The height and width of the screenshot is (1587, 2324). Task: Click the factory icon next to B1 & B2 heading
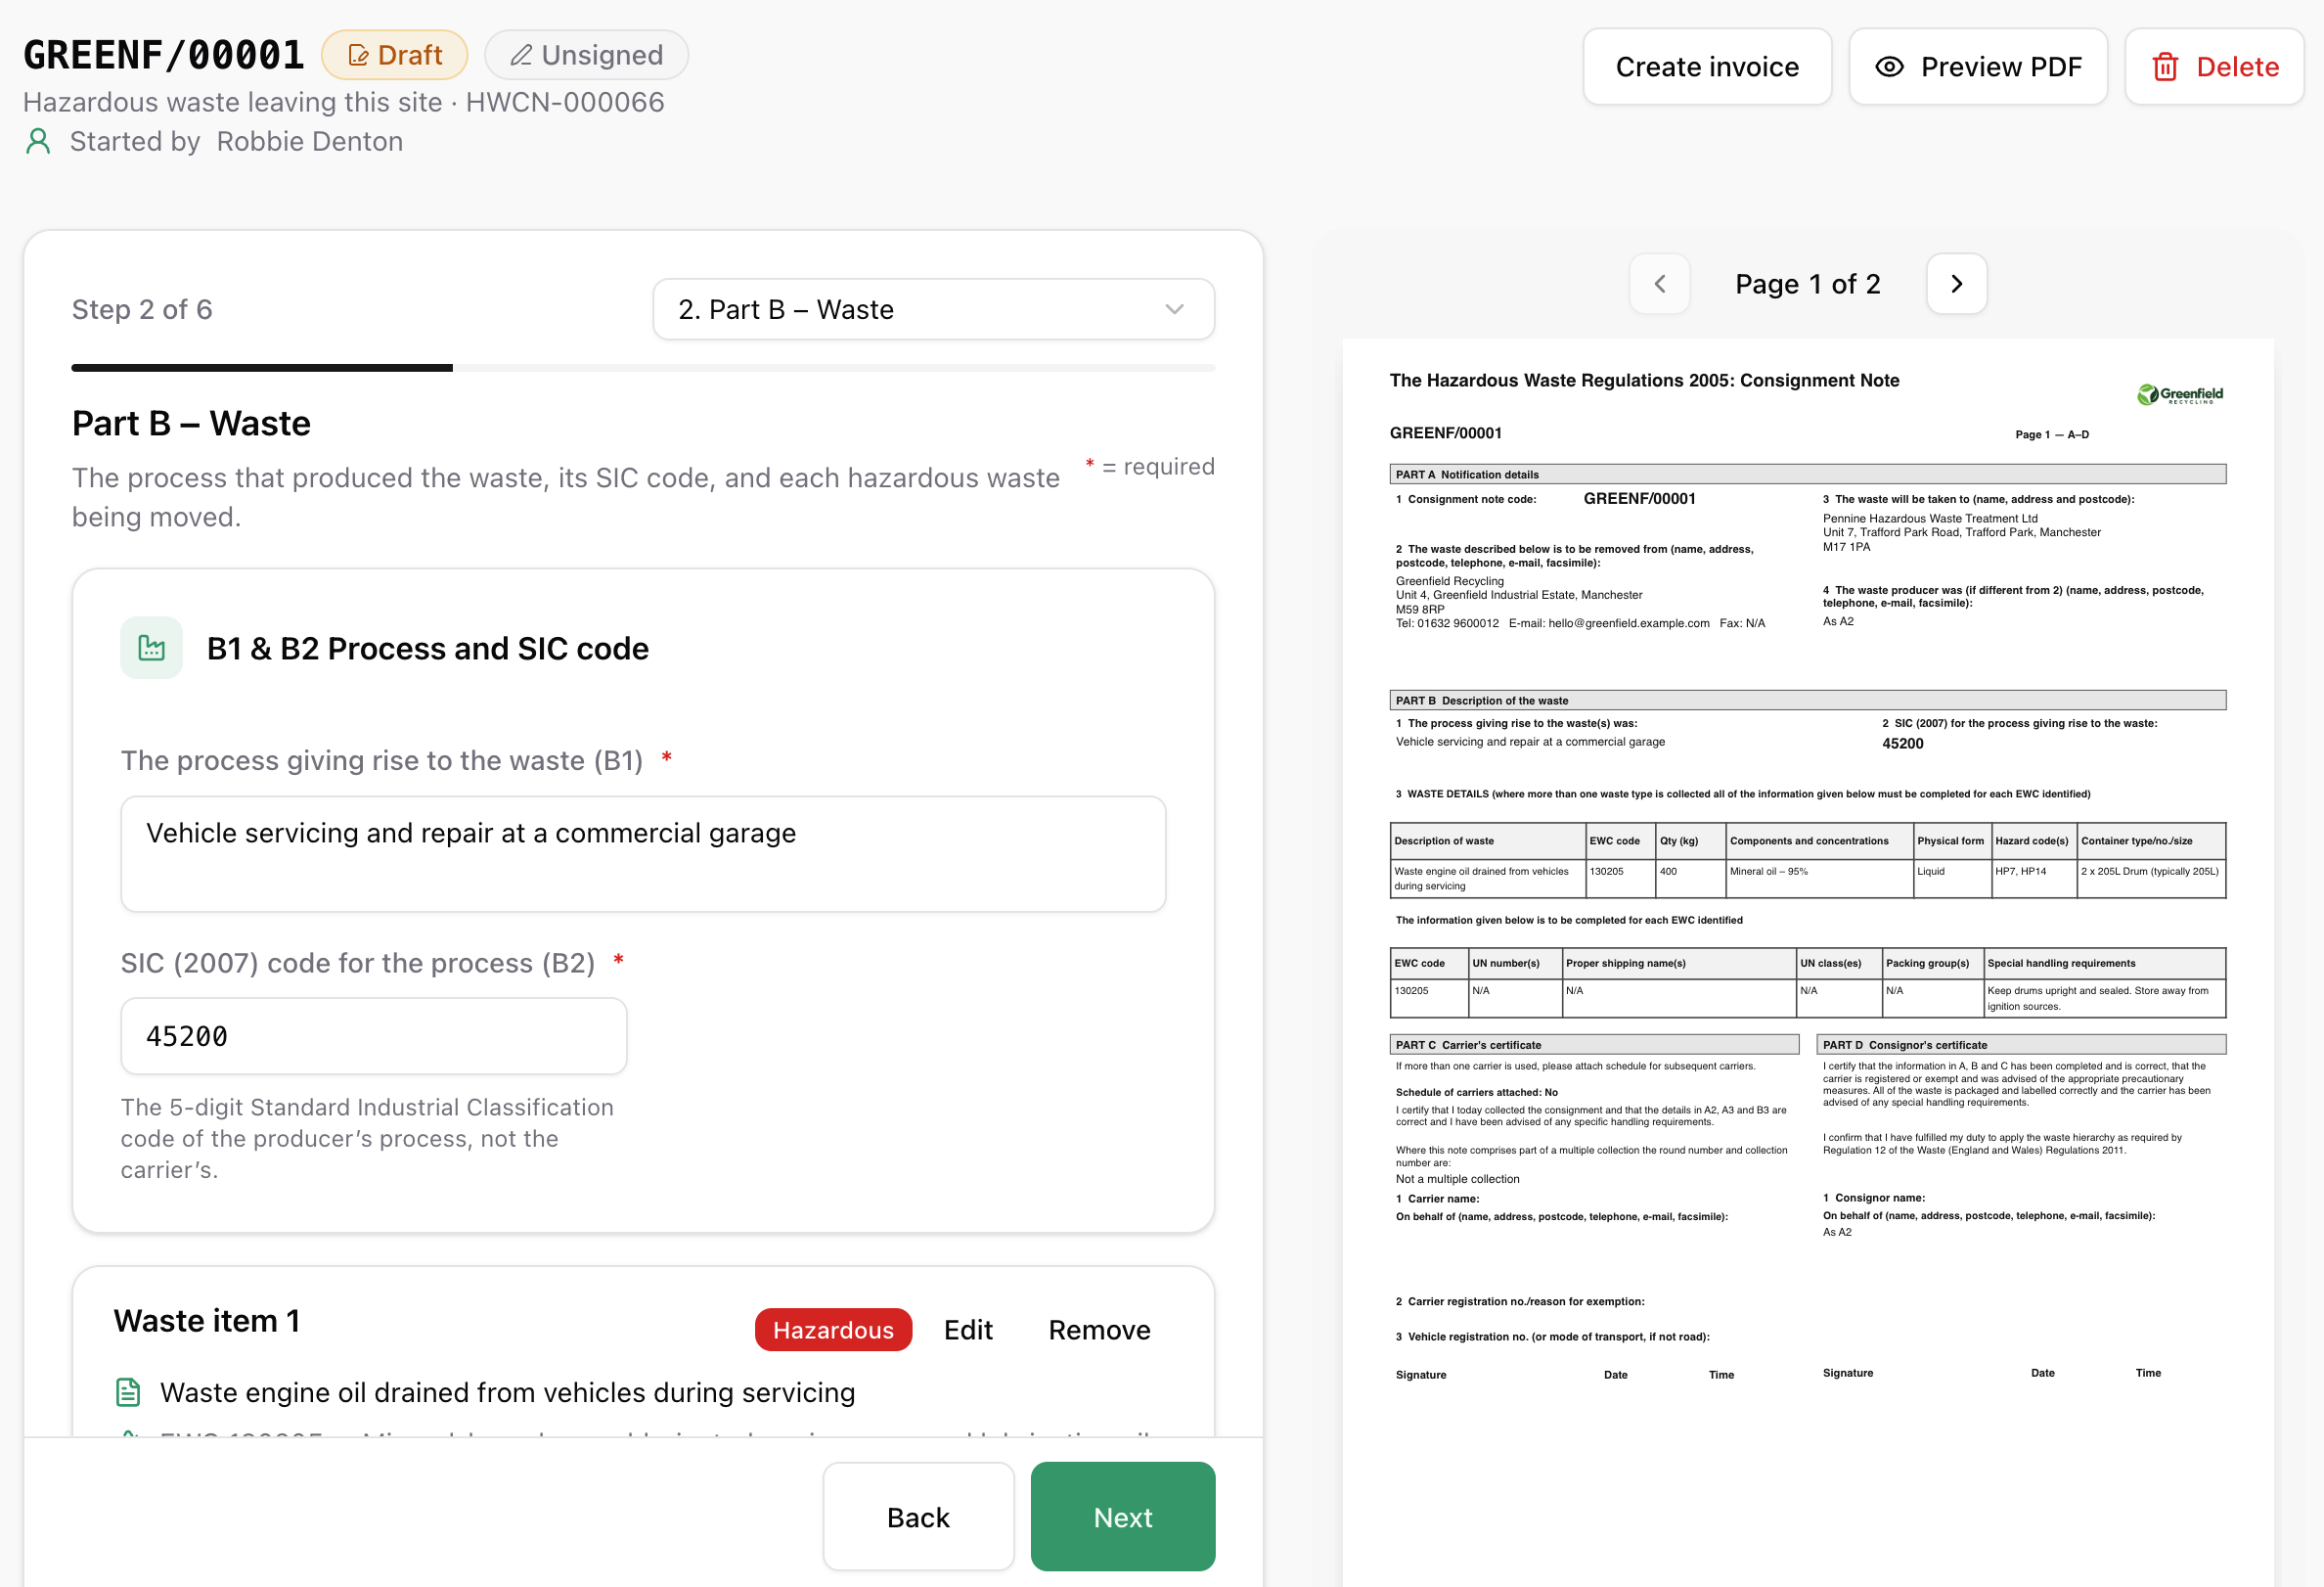[x=152, y=648]
